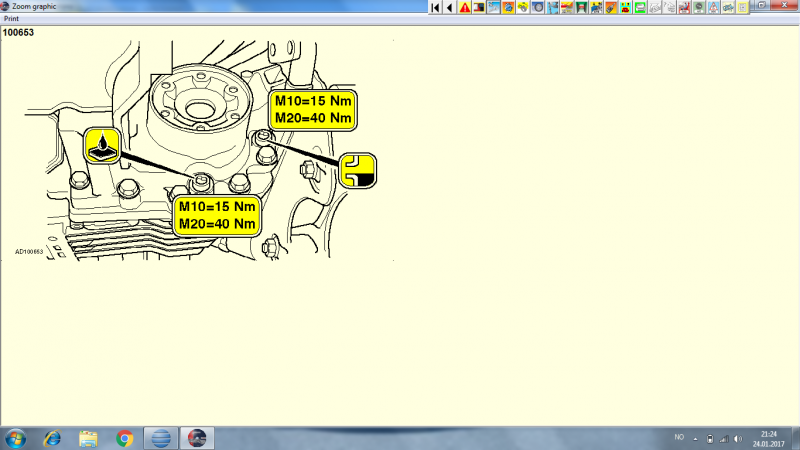Open Google Chrome from the taskbar
This screenshot has width=800, height=450.
(x=124, y=438)
